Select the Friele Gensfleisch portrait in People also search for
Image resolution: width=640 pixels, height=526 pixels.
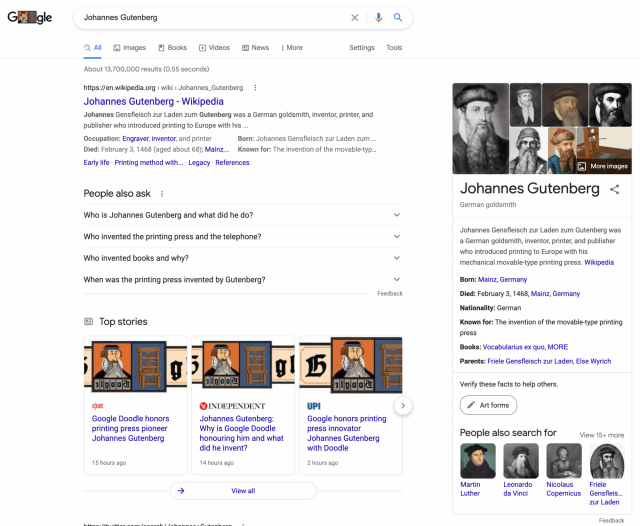[x=607, y=461]
